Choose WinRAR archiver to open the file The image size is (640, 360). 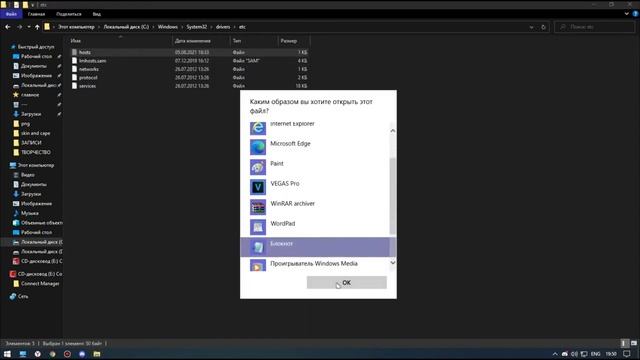tap(315, 207)
